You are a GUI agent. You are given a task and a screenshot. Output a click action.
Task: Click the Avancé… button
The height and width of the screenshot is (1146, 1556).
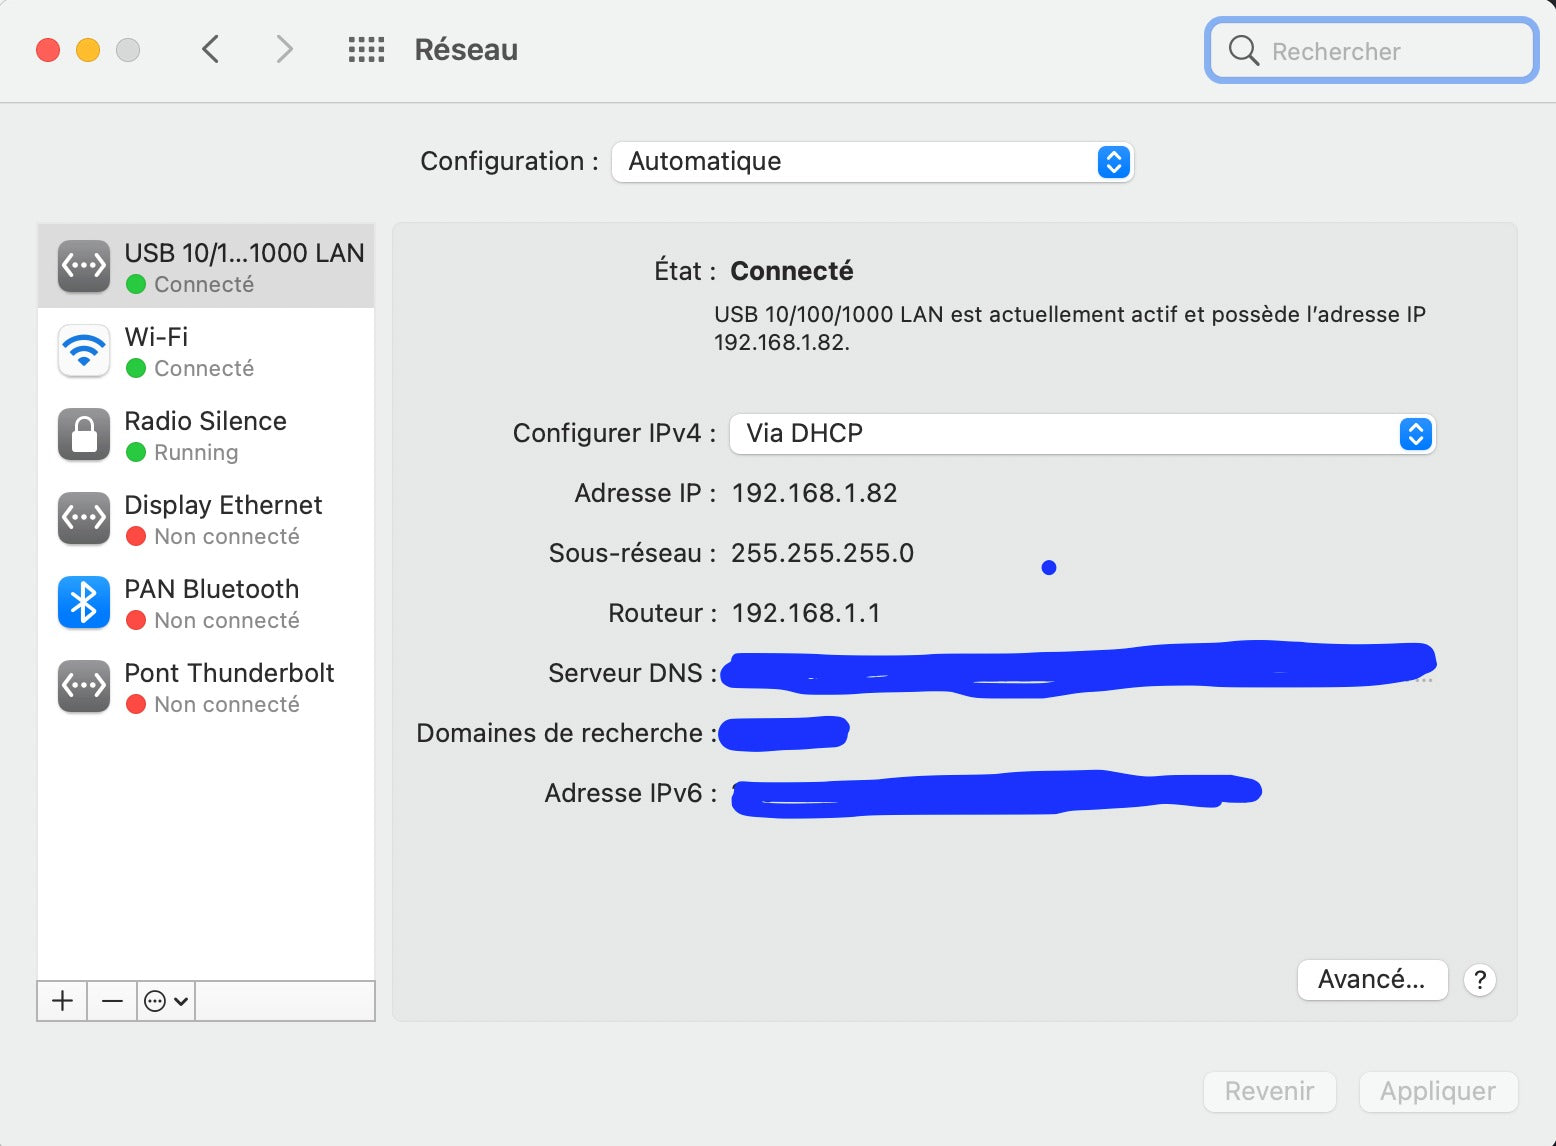[1371, 980]
